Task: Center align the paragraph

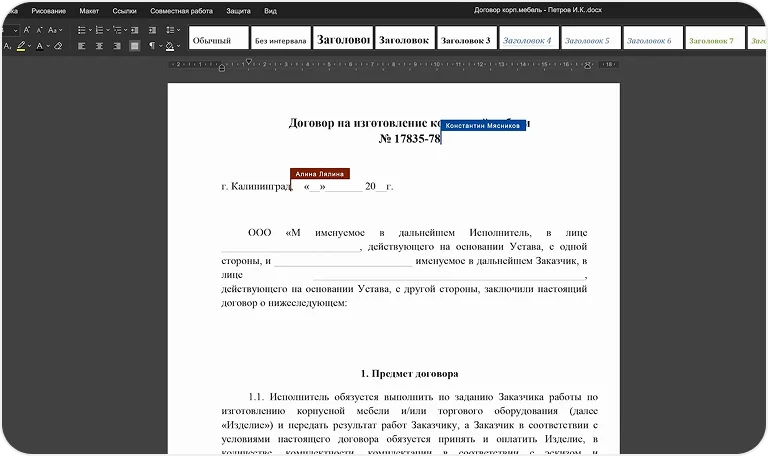Action: pyautogui.click(x=99, y=46)
